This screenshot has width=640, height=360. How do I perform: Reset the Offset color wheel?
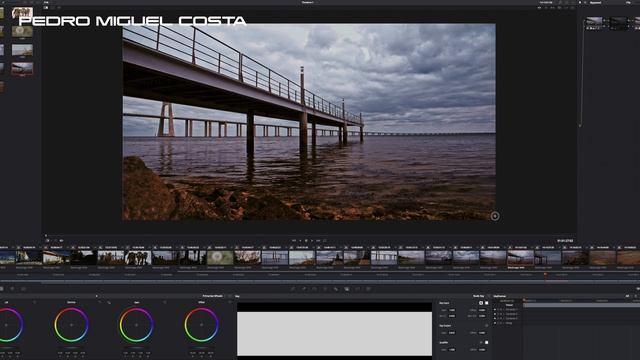[x=230, y=302]
